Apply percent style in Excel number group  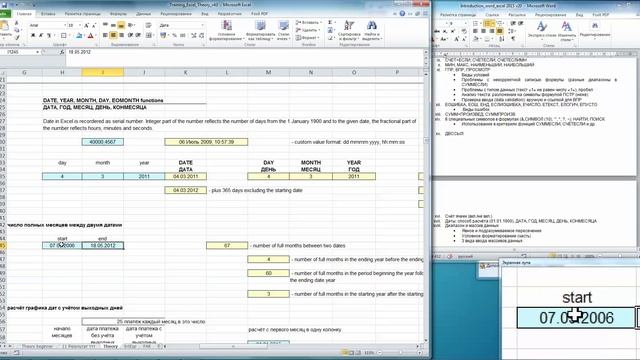pyautogui.click(x=174, y=36)
